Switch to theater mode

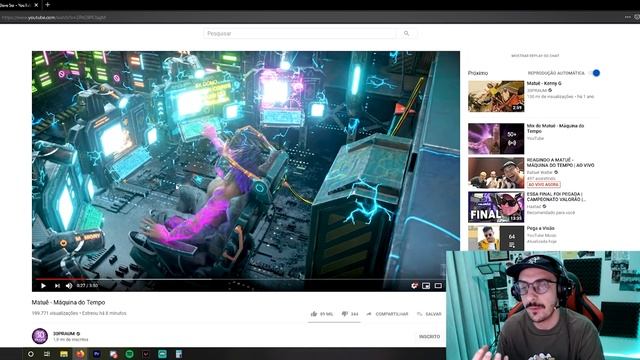[x=438, y=286]
